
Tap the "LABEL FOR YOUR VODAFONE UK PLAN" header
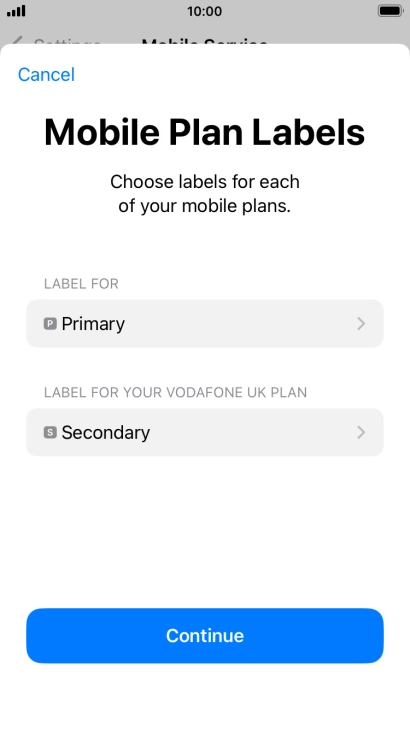point(175,392)
